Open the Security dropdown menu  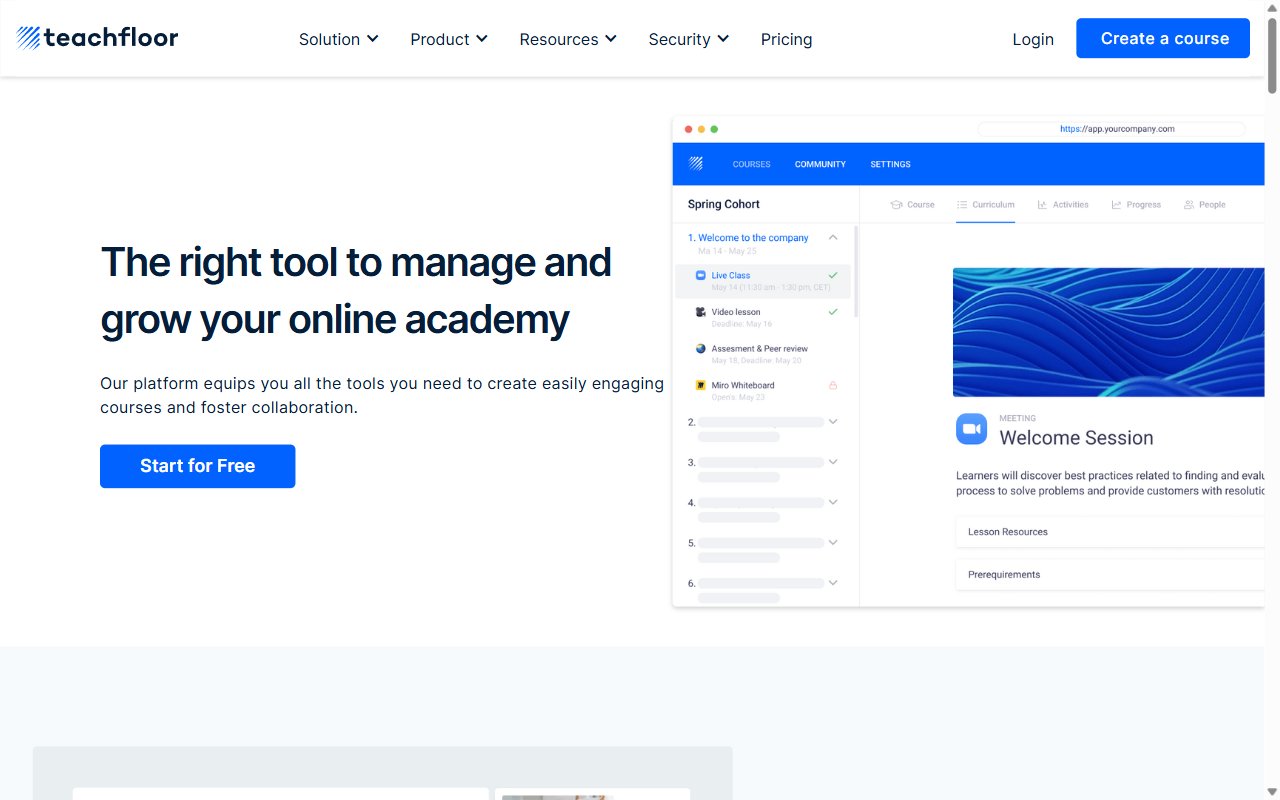tap(689, 39)
